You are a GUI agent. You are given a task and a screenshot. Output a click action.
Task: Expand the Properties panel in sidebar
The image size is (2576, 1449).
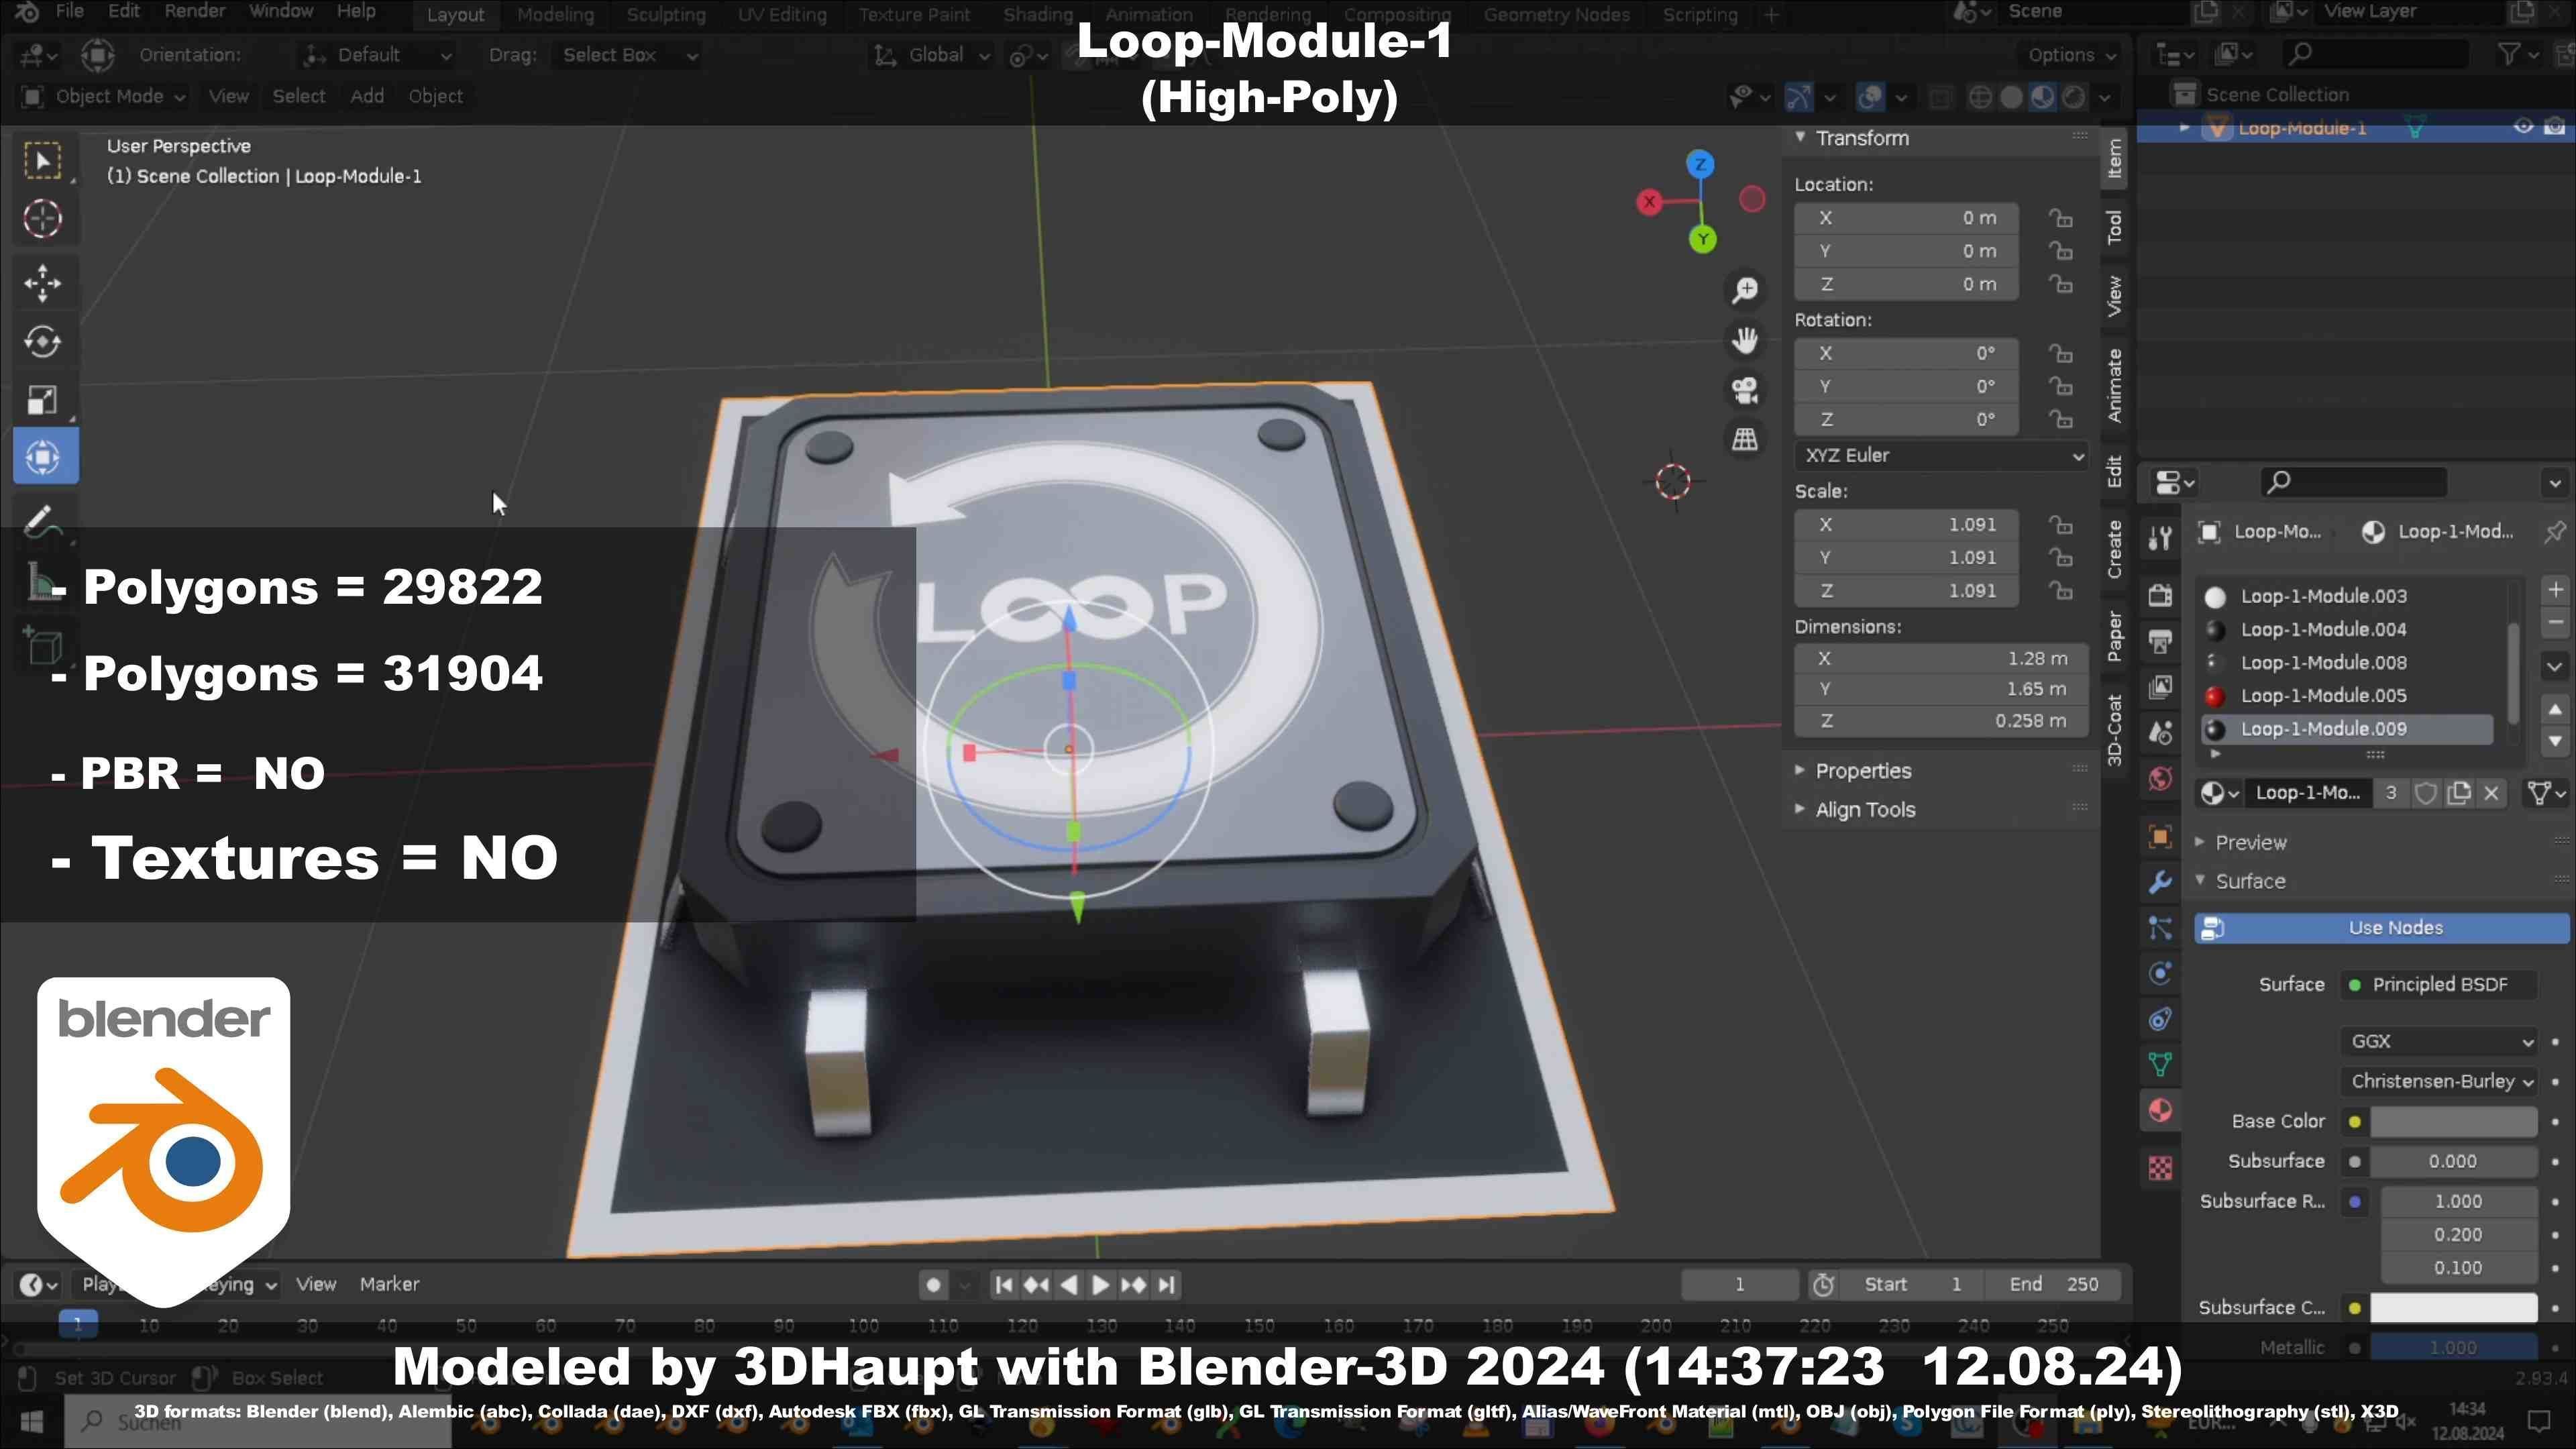(1863, 771)
